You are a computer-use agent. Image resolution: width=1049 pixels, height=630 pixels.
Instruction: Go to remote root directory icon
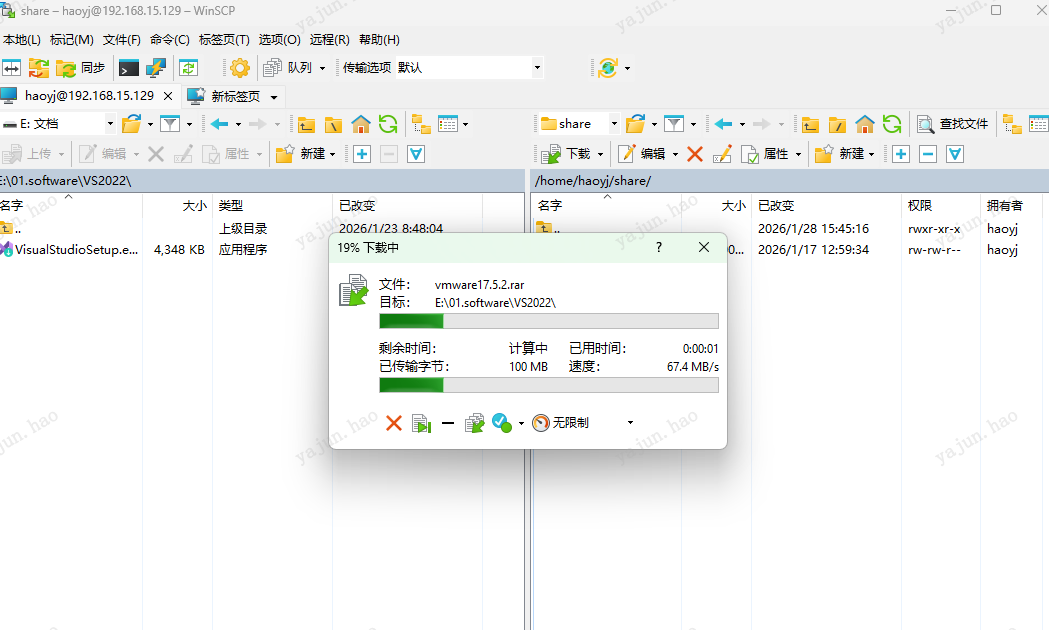(837, 124)
